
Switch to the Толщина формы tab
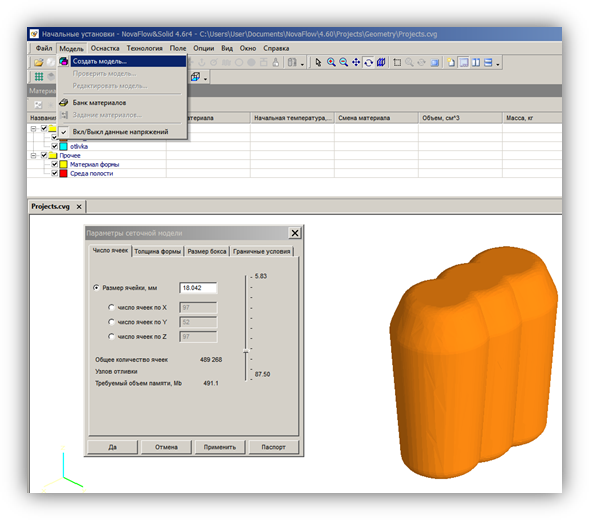[158, 251]
